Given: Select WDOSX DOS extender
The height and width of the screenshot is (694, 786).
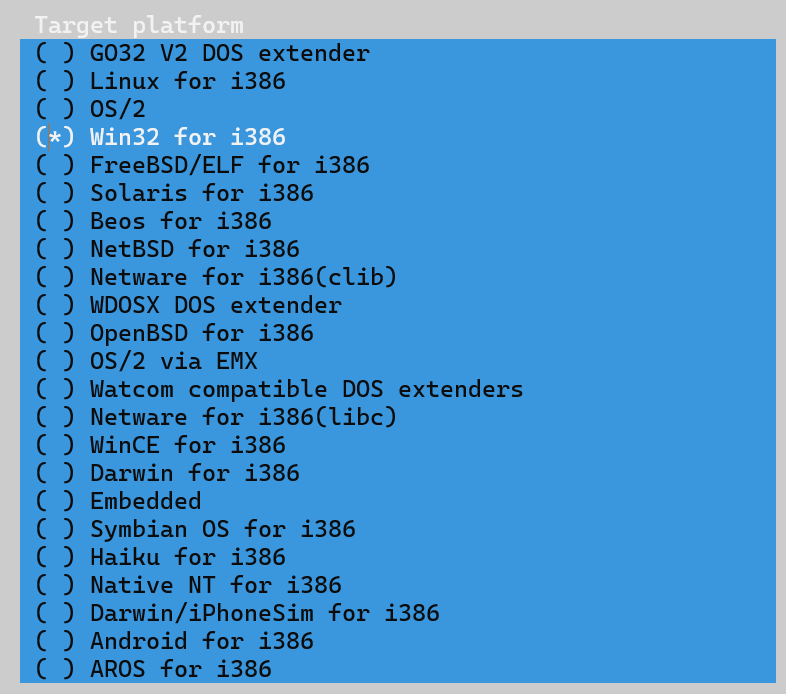Looking at the screenshot, I should [188, 305].
